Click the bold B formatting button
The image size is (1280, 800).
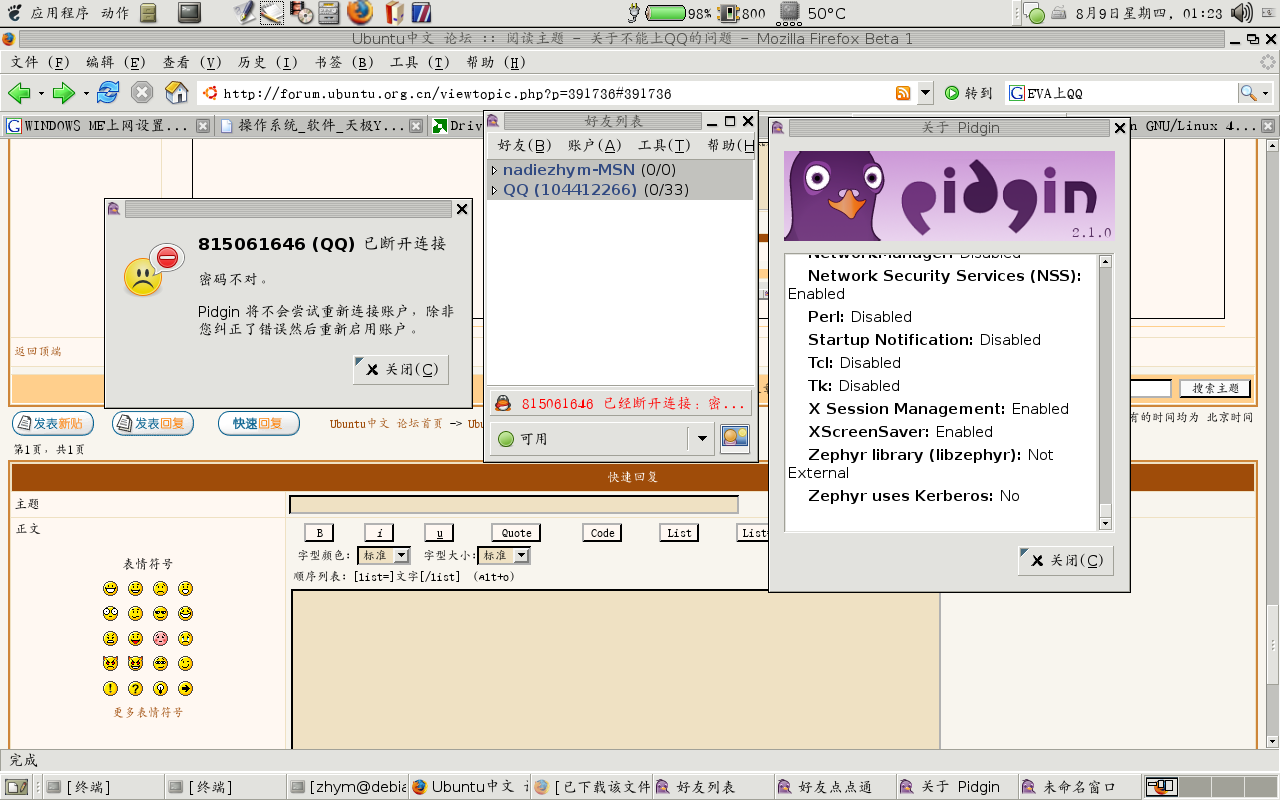tap(319, 533)
